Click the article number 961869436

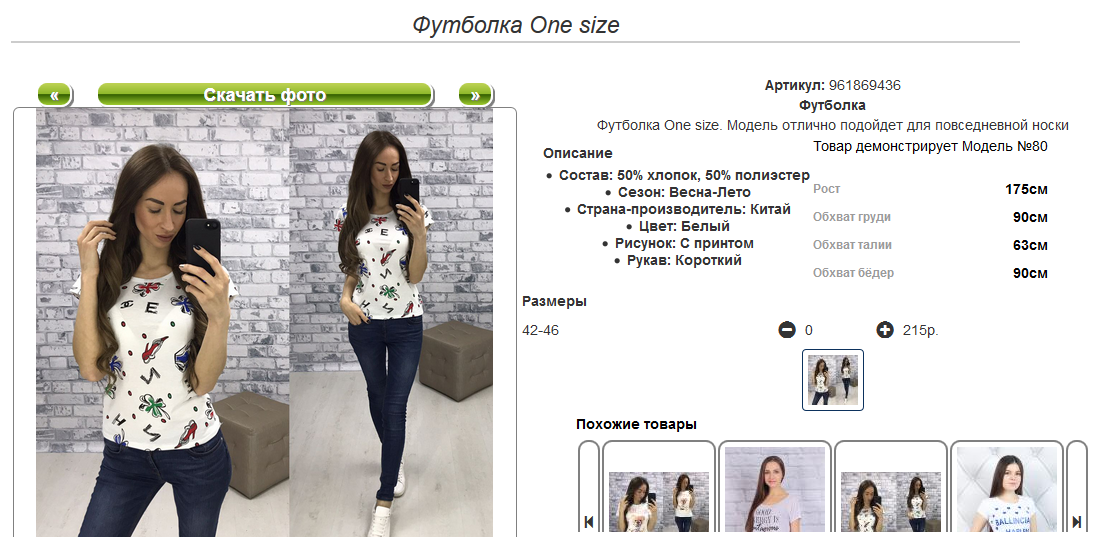(x=865, y=85)
